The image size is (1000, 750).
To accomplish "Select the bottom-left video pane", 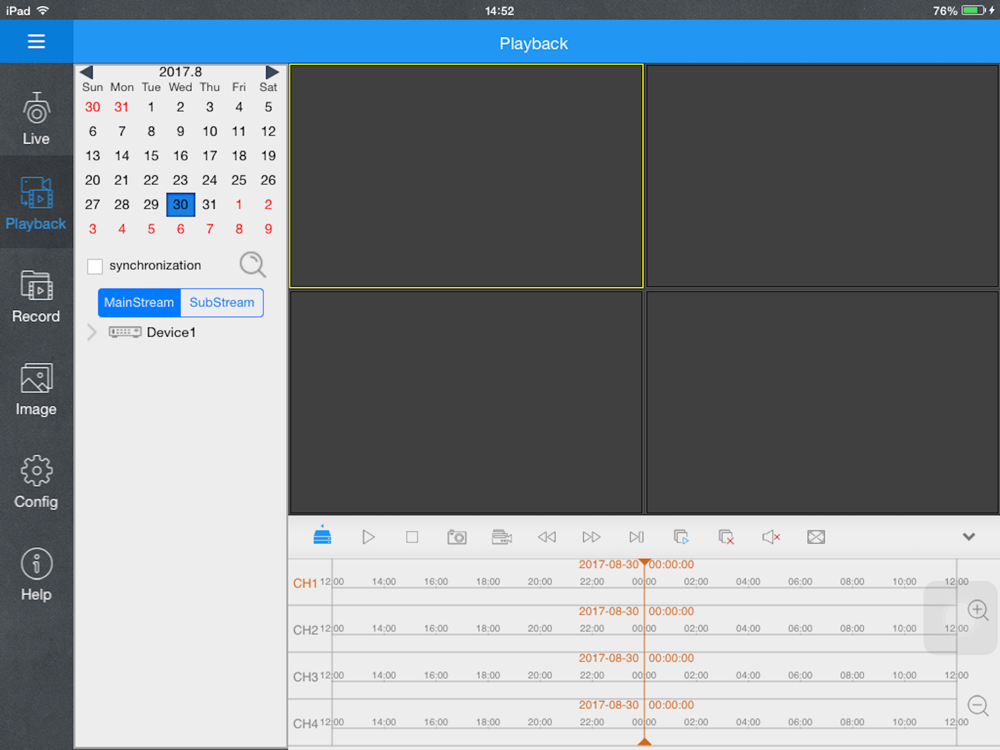I will 466,402.
